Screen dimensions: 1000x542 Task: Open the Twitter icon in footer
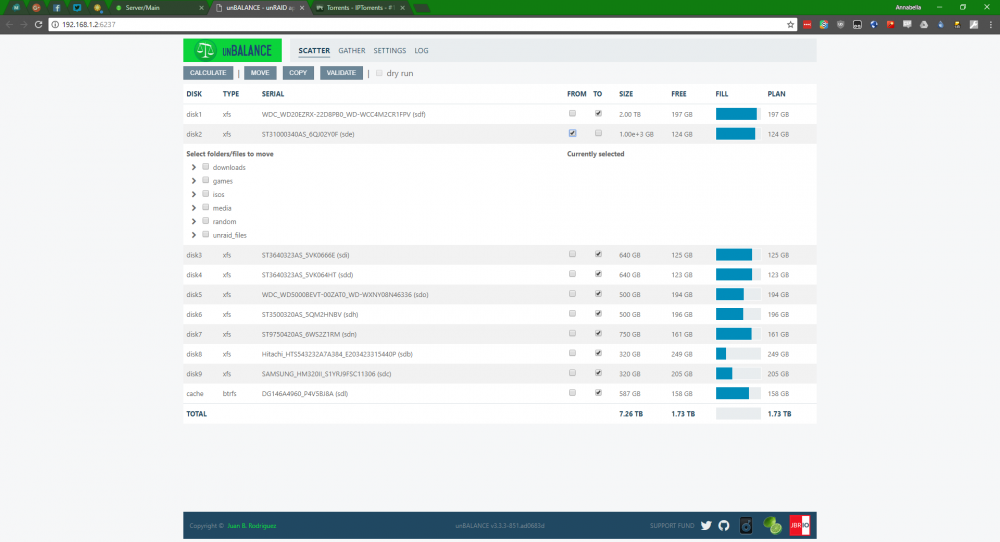click(x=706, y=525)
